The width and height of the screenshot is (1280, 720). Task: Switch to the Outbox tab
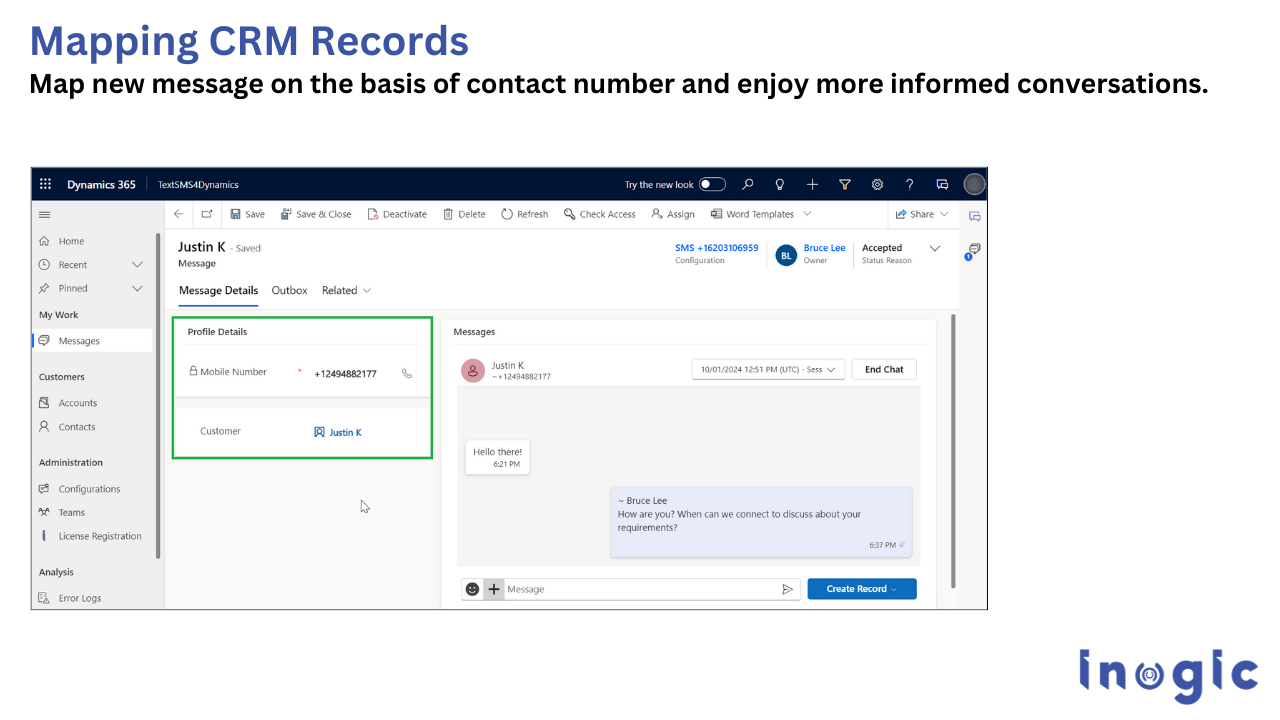coord(290,291)
